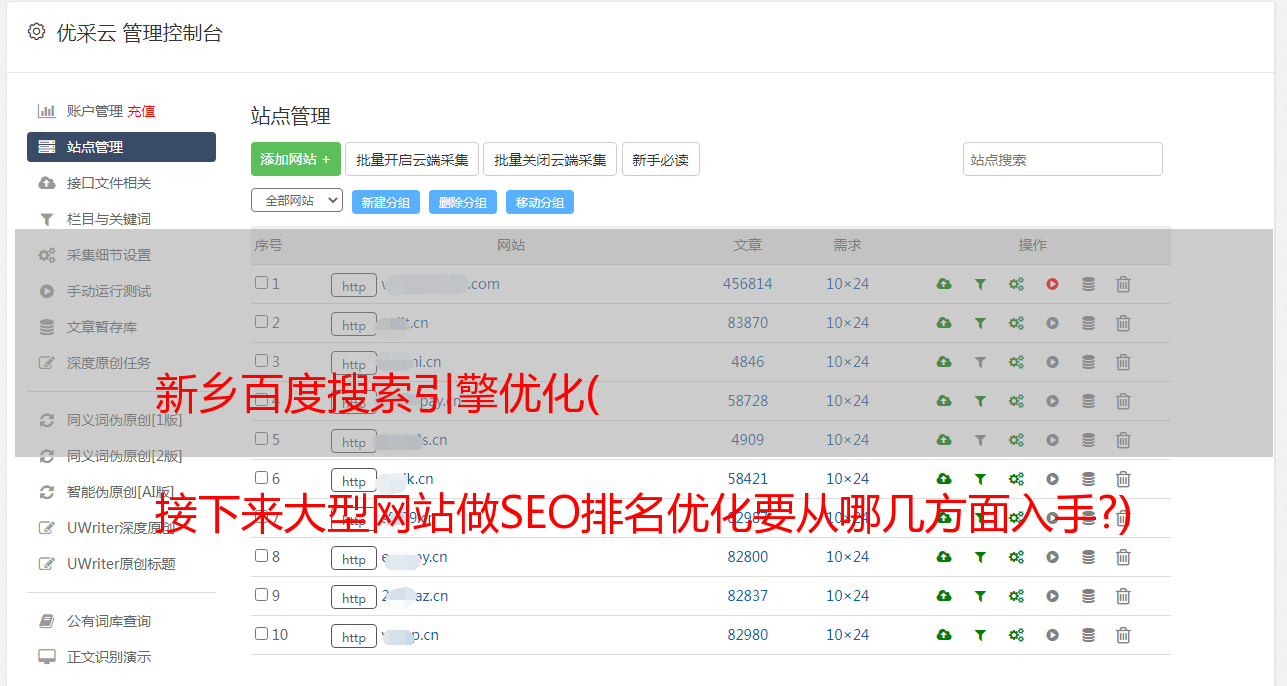Click article count 456814
Image resolution: width=1287 pixels, height=686 pixels.
[x=748, y=284]
